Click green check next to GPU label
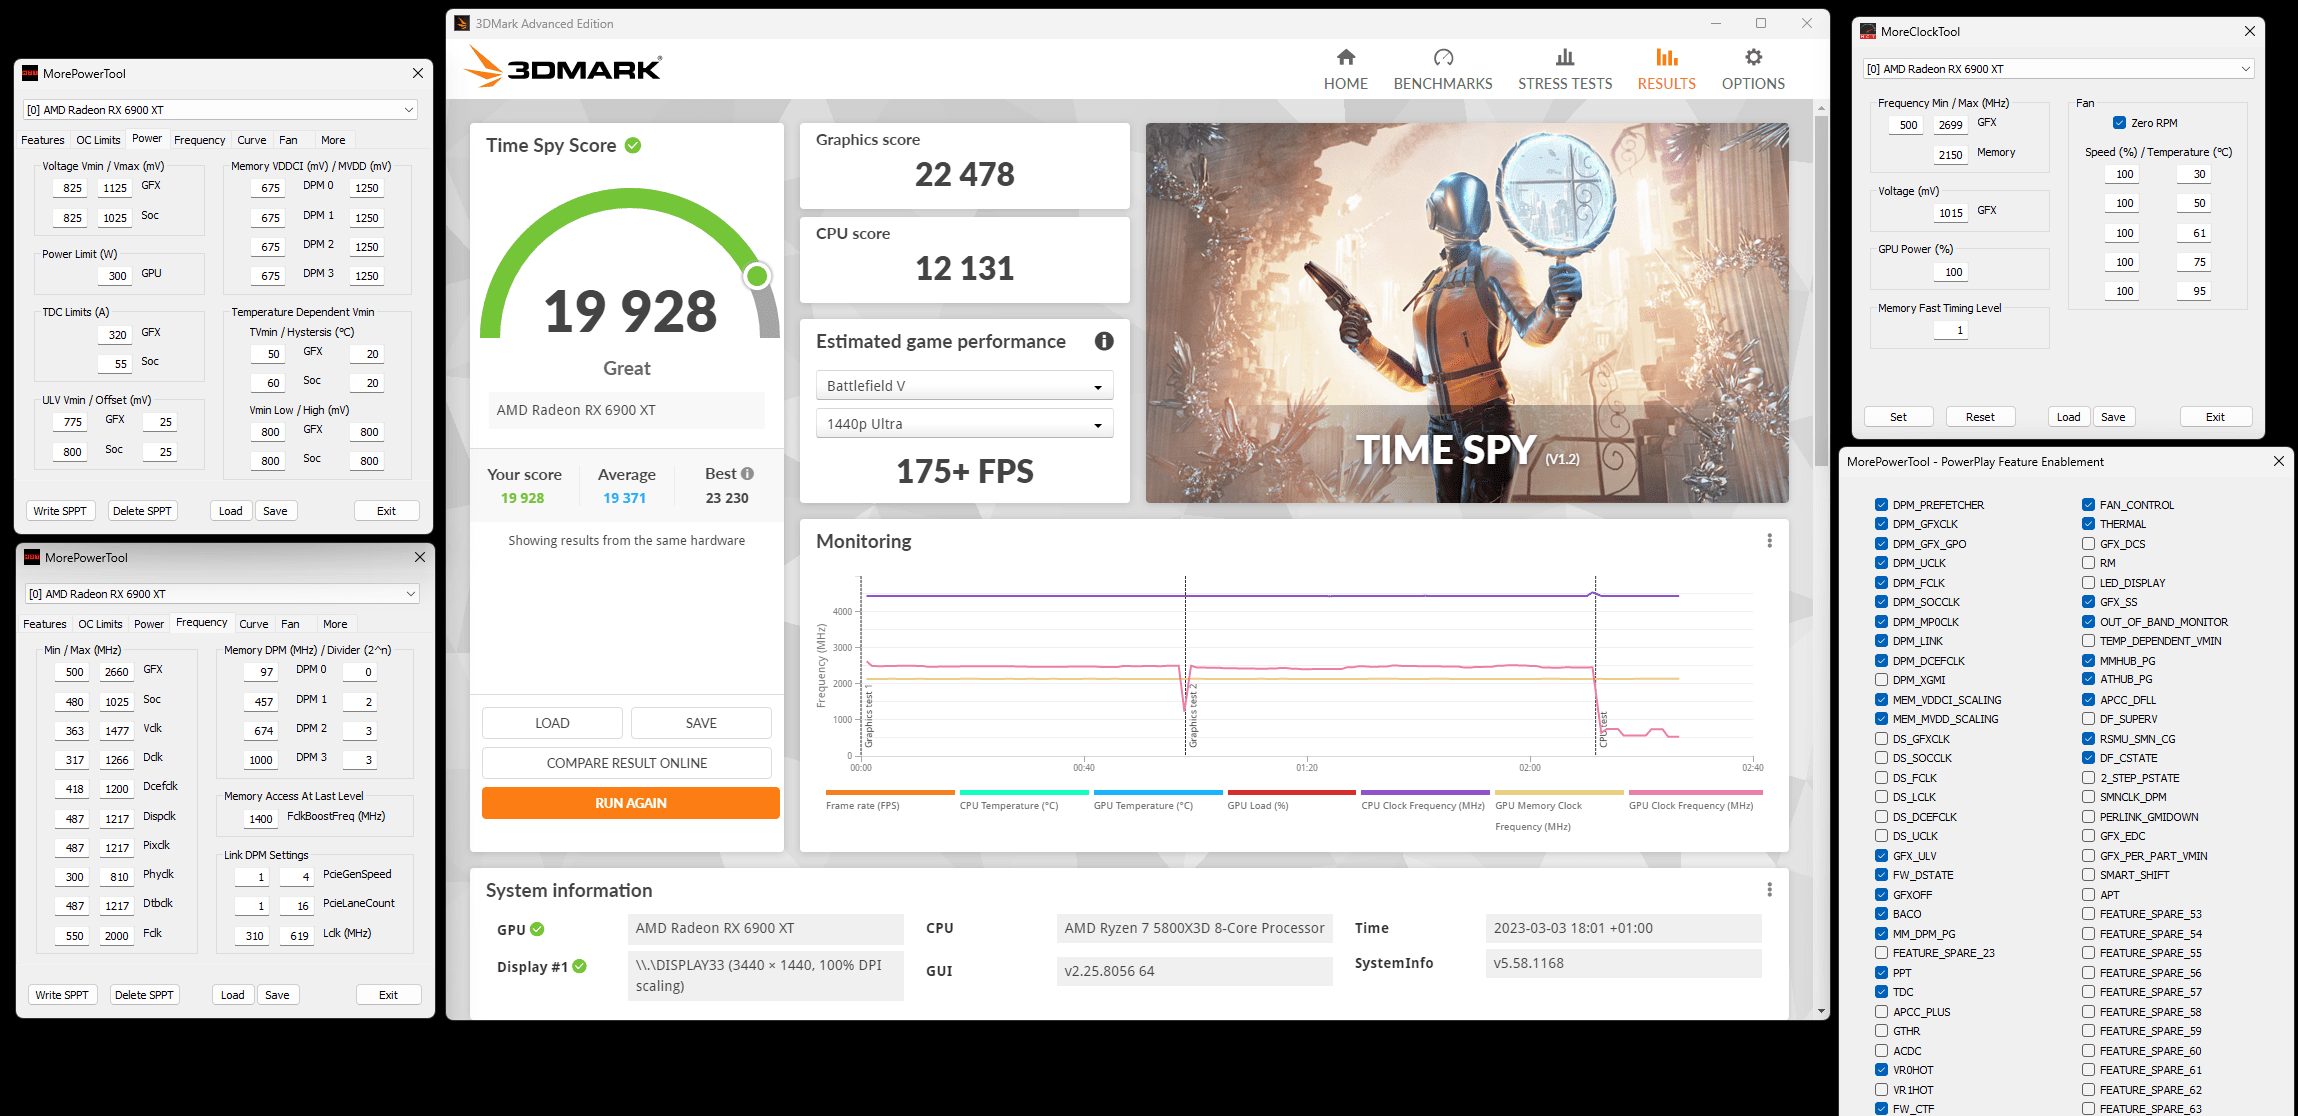The image size is (2298, 1116). [x=537, y=929]
